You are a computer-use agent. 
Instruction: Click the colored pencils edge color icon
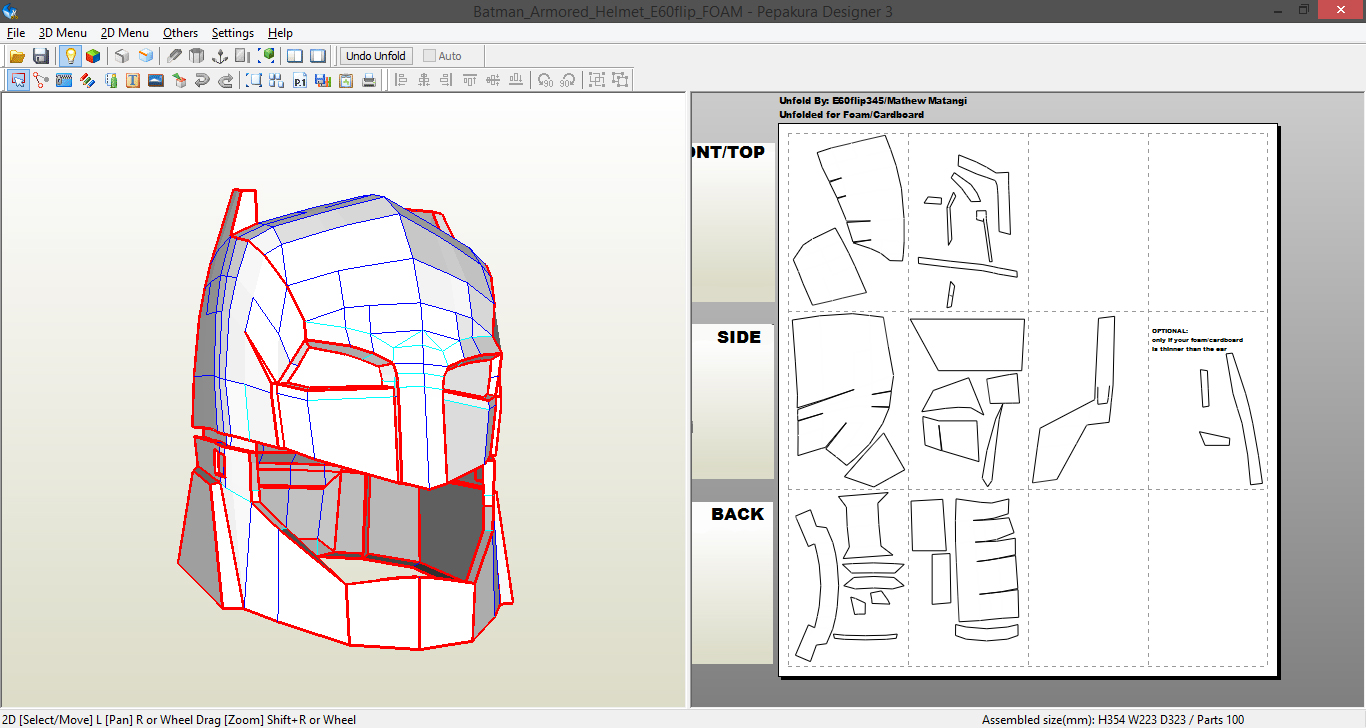87,80
